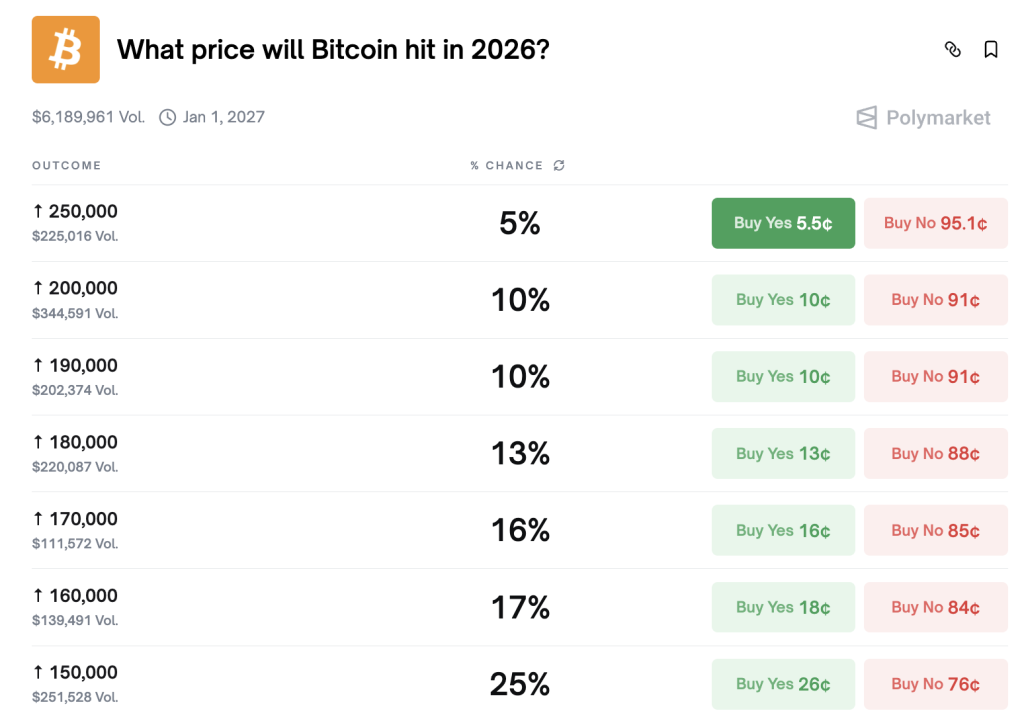Click the Polymarket logo
Screen dimensions: 1024x721
pos(923,118)
